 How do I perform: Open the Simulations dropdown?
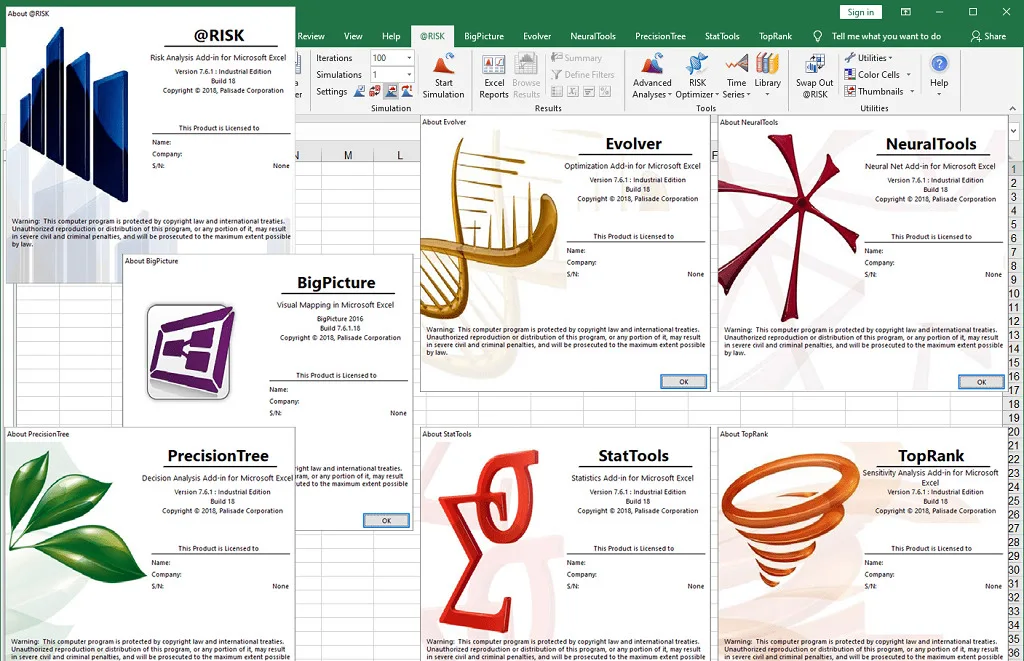[409, 74]
